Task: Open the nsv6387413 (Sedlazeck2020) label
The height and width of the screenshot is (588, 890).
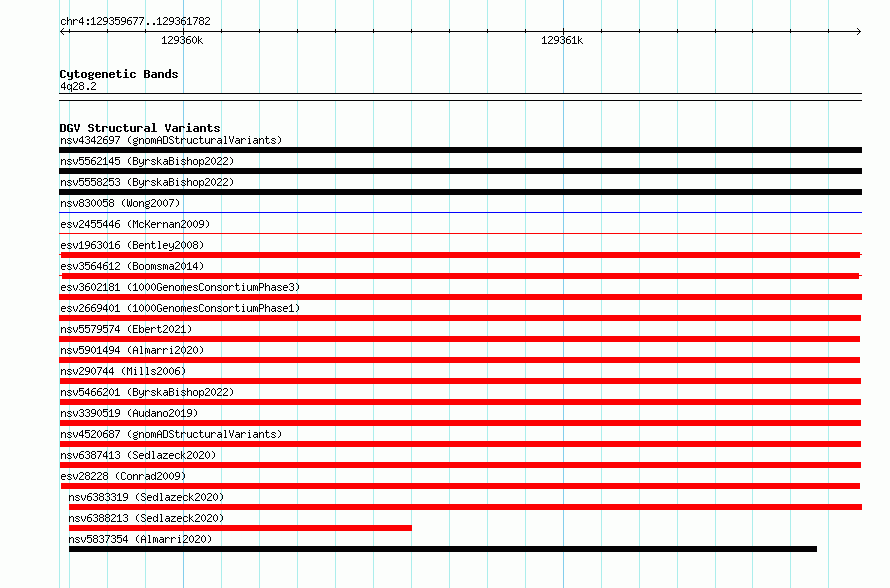Action: [138, 455]
